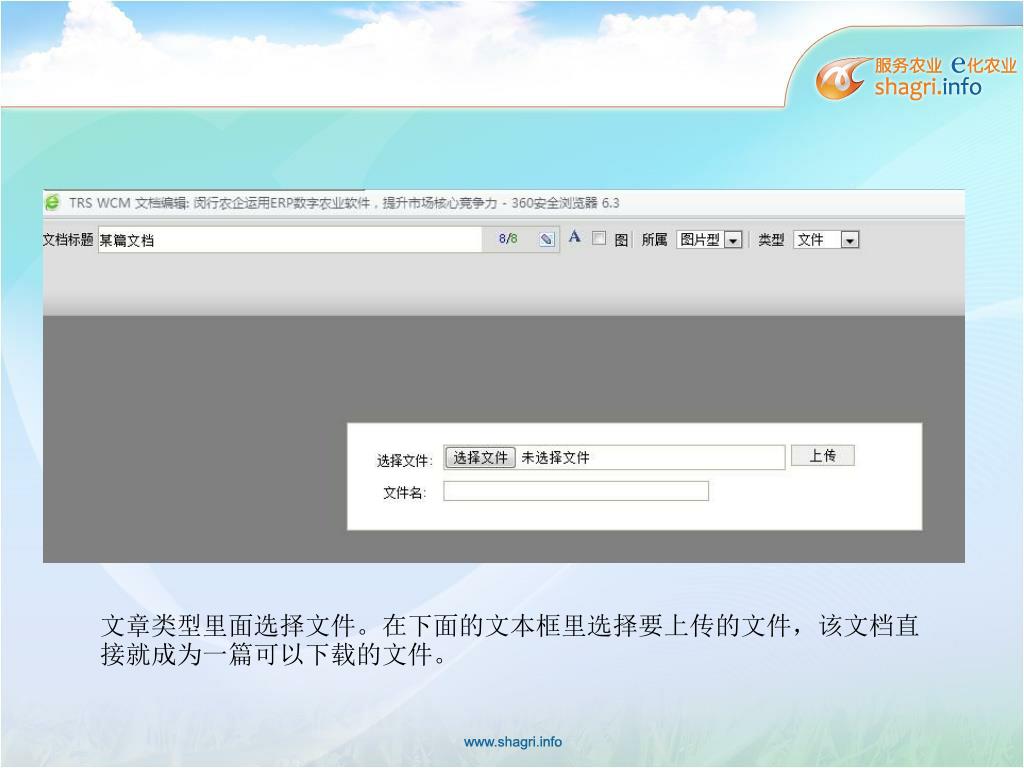This screenshot has height=768, width=1024.
Task: Click the 8/8 character counter
Action: pos(508,239)
